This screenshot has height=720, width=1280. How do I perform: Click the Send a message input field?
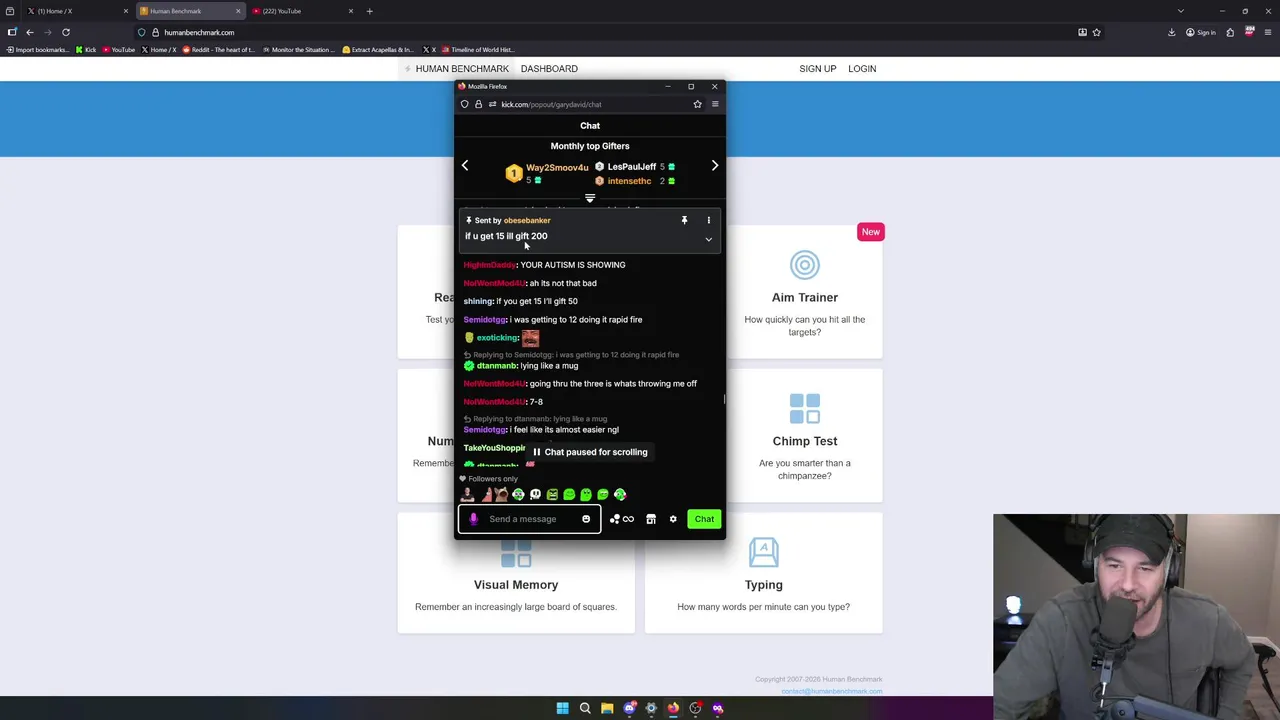[529, 519]
